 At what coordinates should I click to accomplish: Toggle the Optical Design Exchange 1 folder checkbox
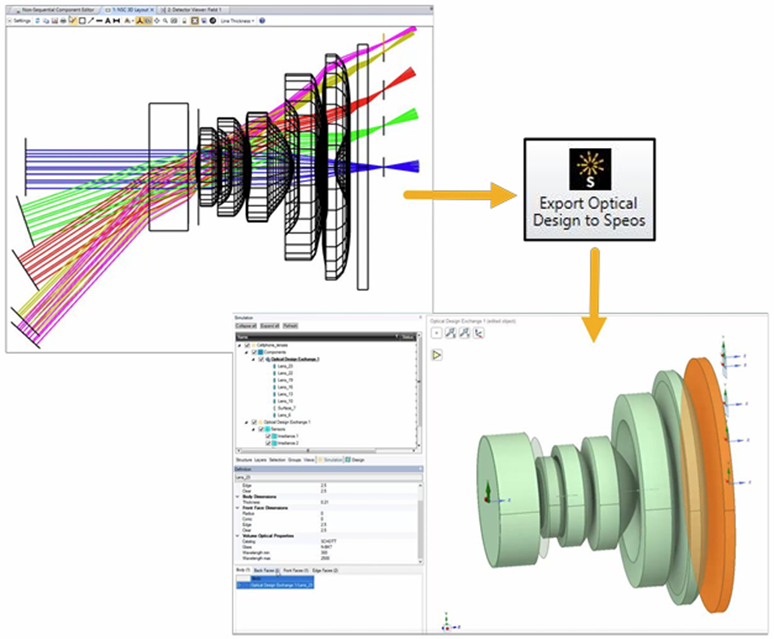pos(254,422)
